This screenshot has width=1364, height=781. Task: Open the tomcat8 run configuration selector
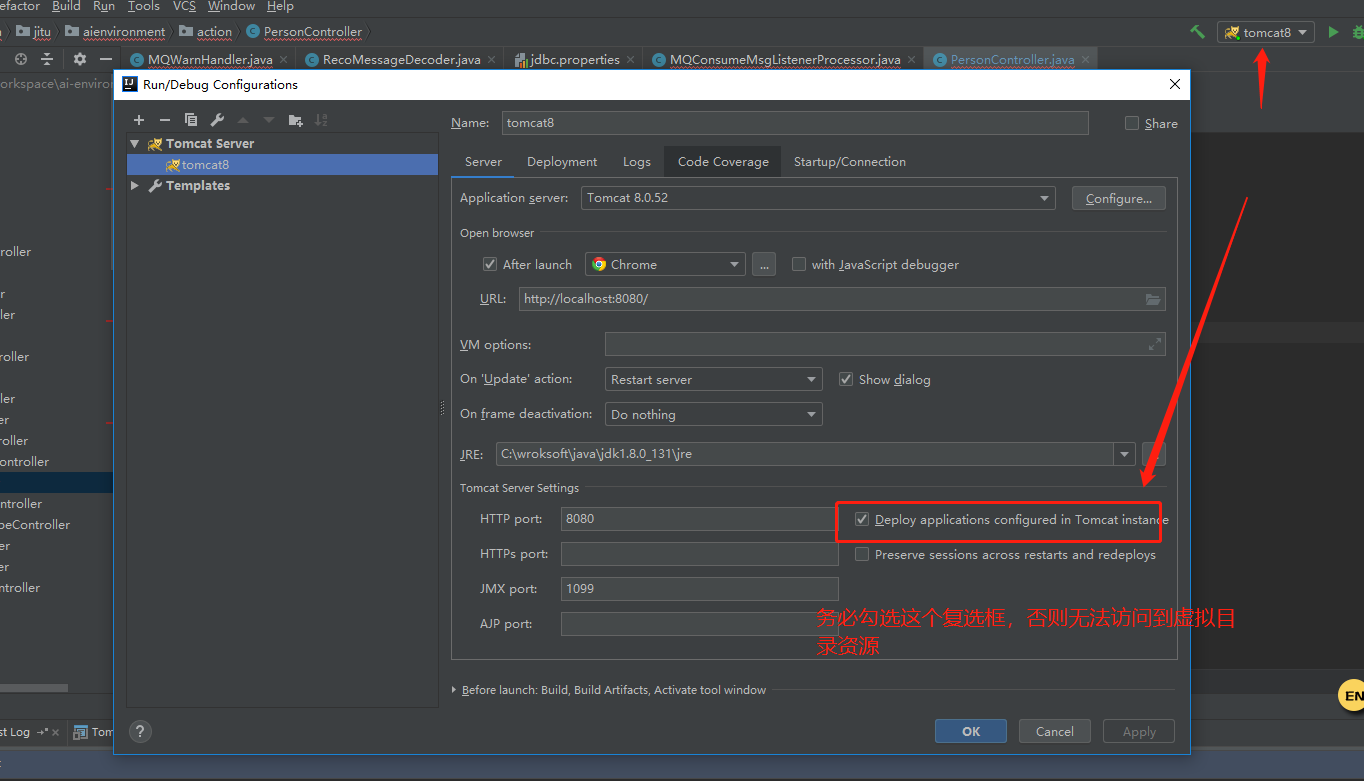[1265, 32]
